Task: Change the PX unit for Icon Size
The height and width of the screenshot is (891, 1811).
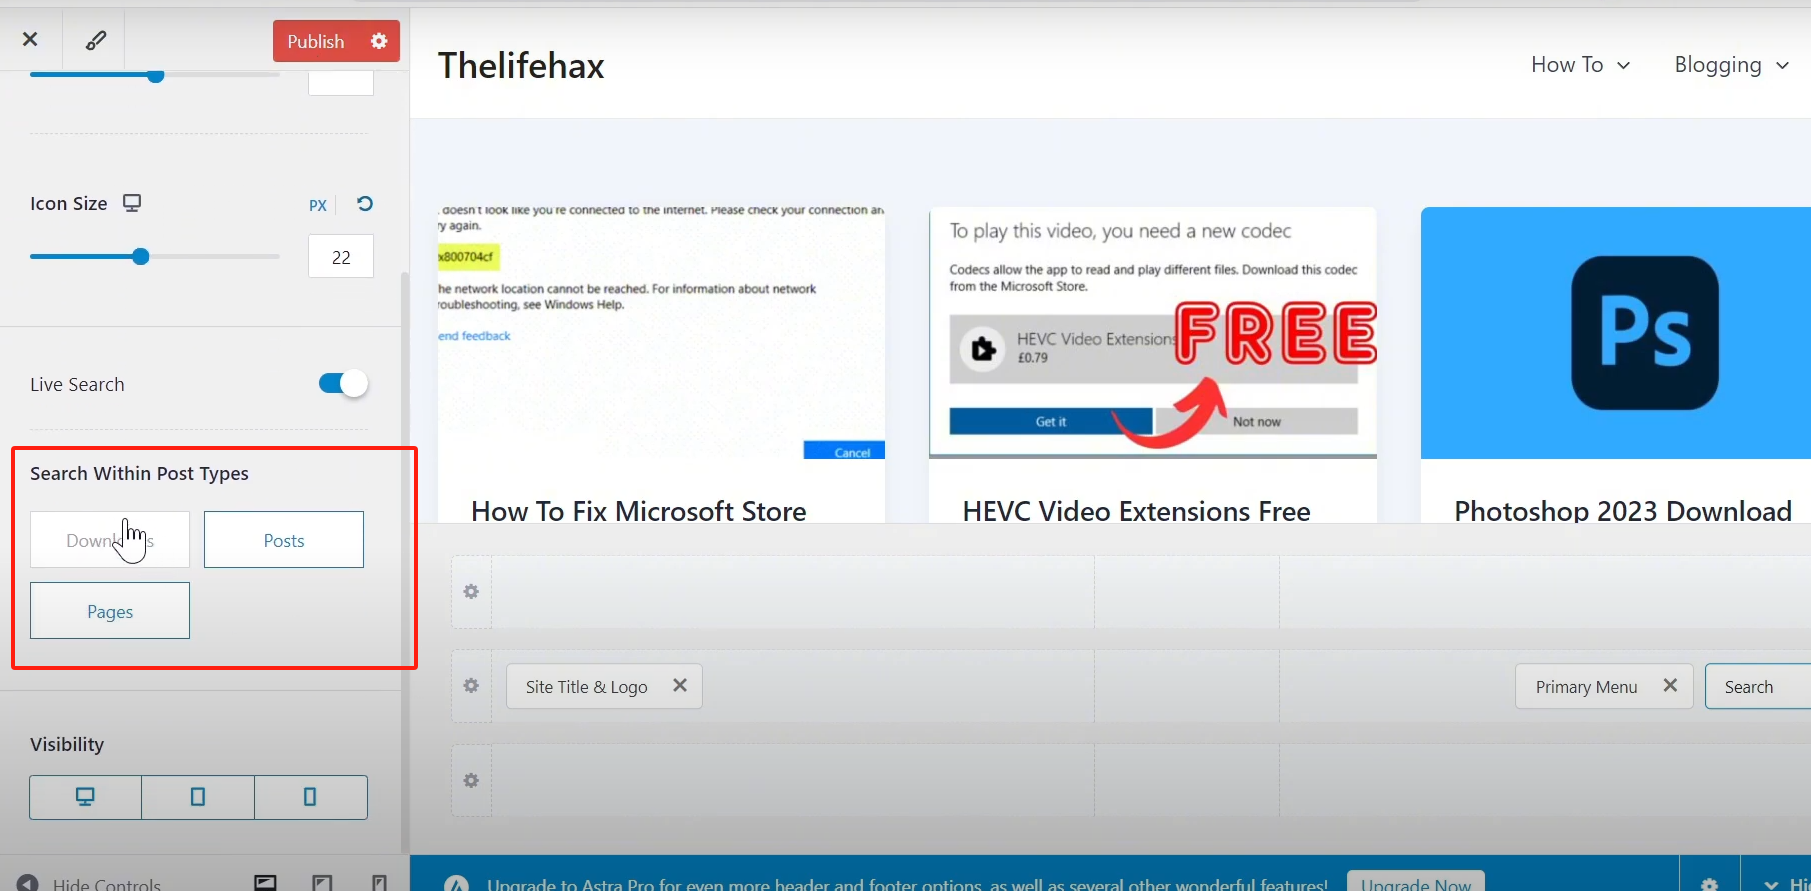Action: pos(318,205)
